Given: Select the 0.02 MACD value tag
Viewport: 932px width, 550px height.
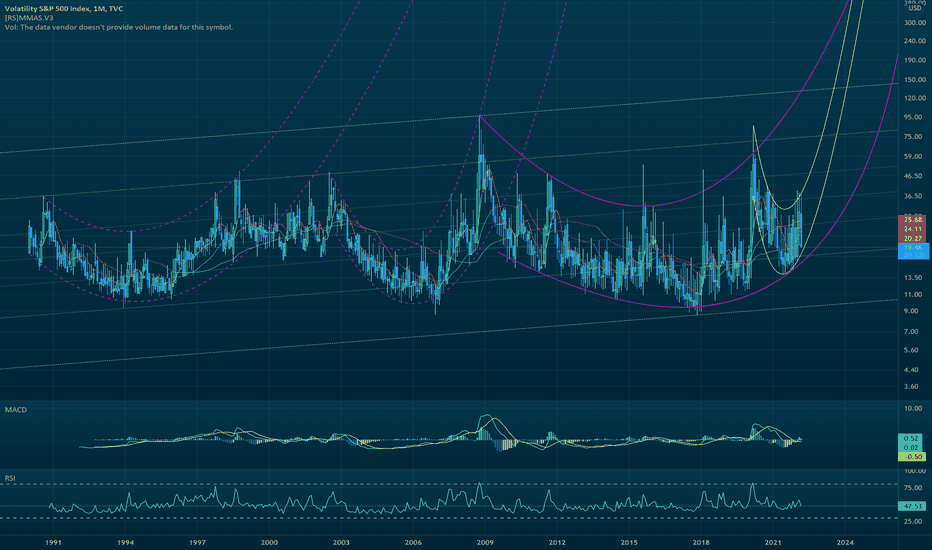Looking at the screenshot, I should pyautogui.click(x=911, y=447).
